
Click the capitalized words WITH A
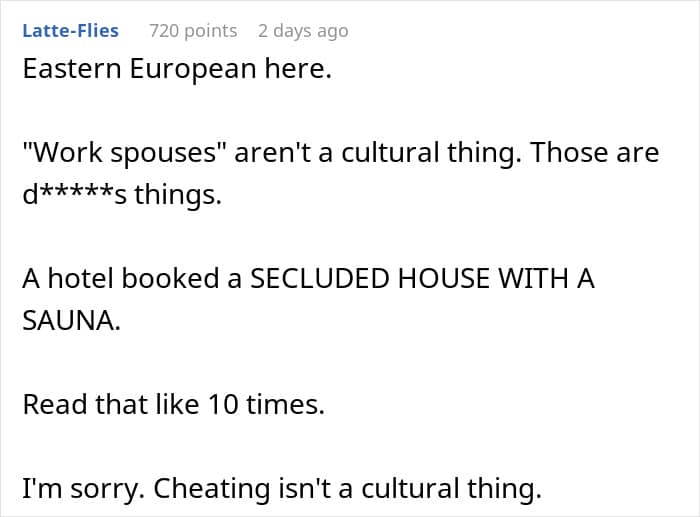546,279
